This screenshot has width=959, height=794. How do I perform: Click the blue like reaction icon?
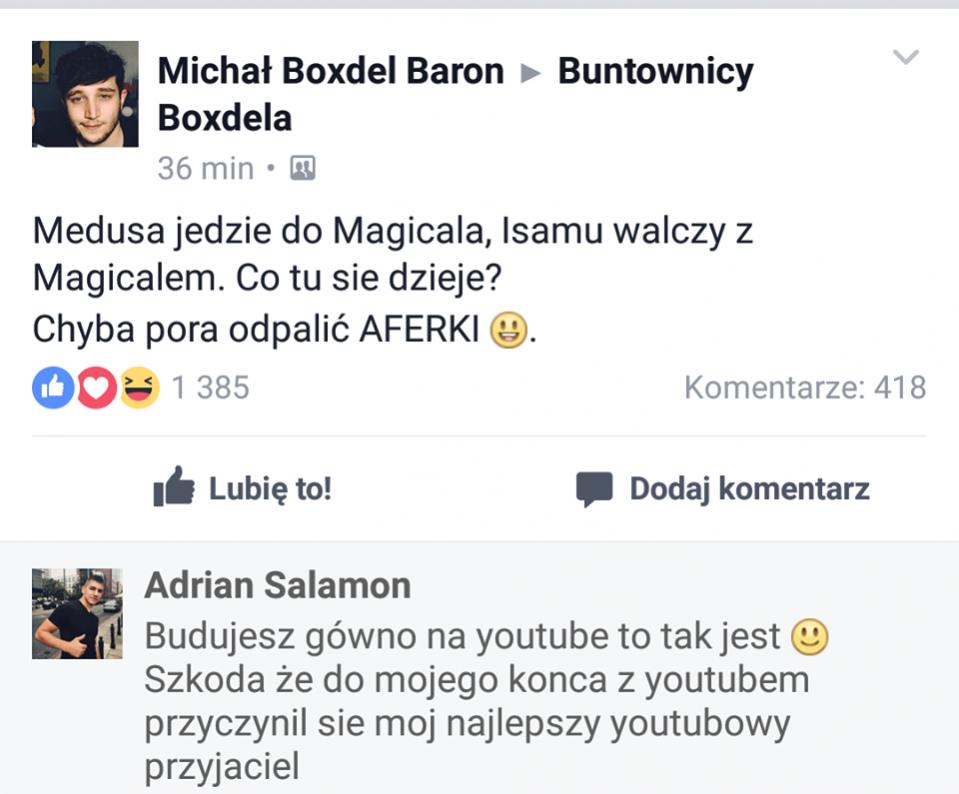click(53, 388)
